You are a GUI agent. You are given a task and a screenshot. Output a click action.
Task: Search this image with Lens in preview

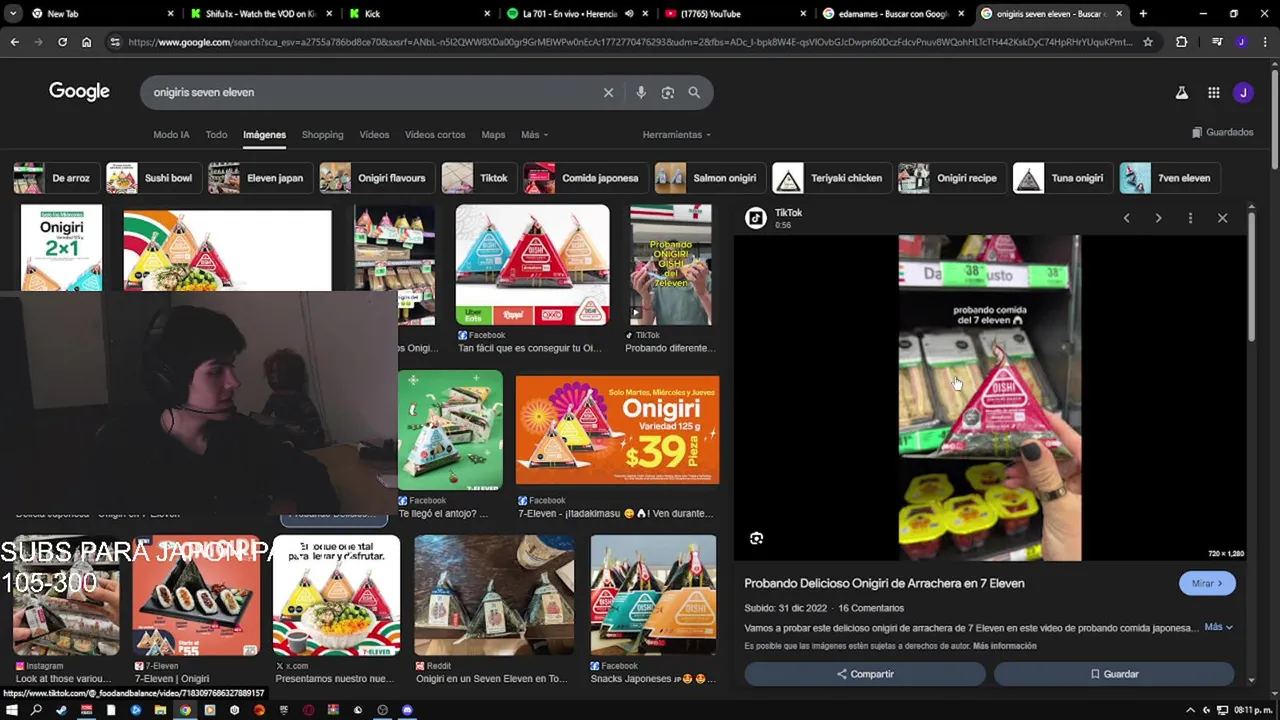[756, 538]
